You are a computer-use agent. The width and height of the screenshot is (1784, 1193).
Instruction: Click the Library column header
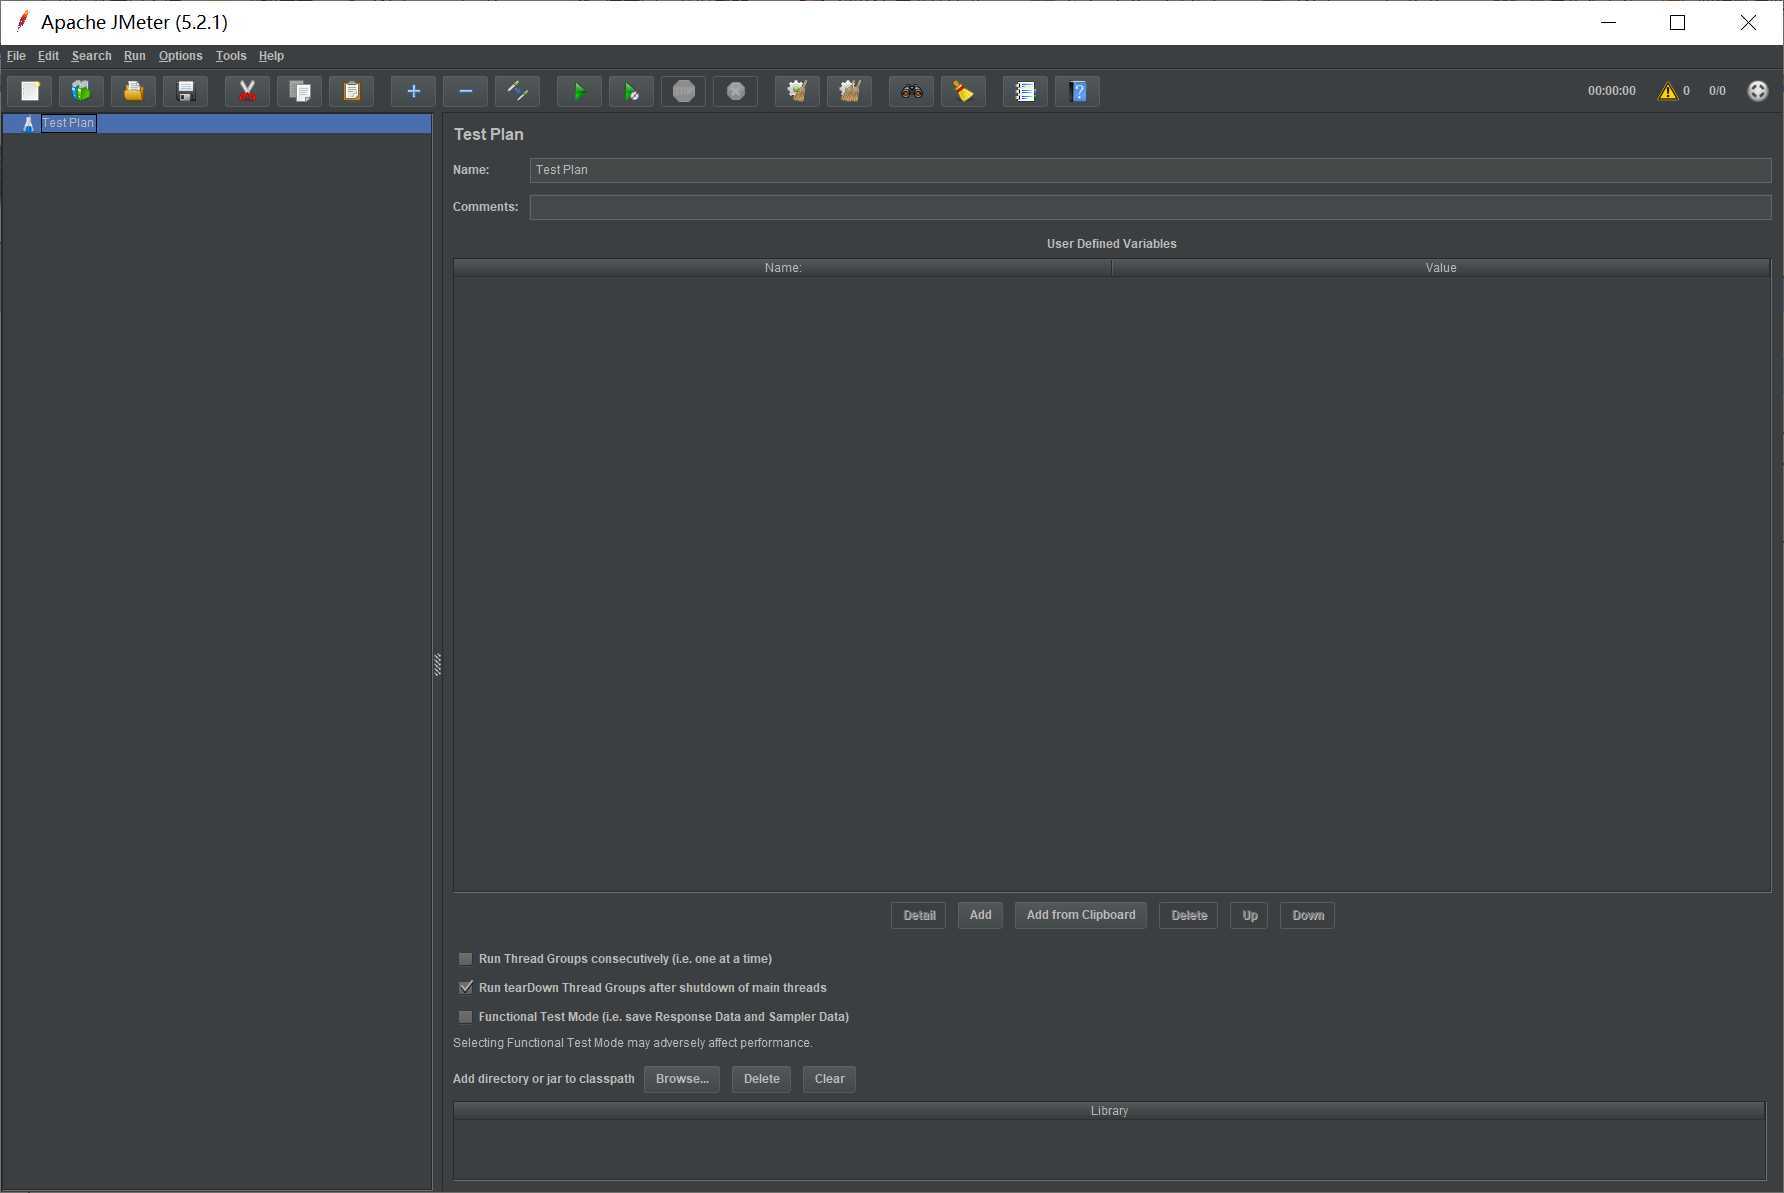pyautogui.click(x=1109, y=1111)
